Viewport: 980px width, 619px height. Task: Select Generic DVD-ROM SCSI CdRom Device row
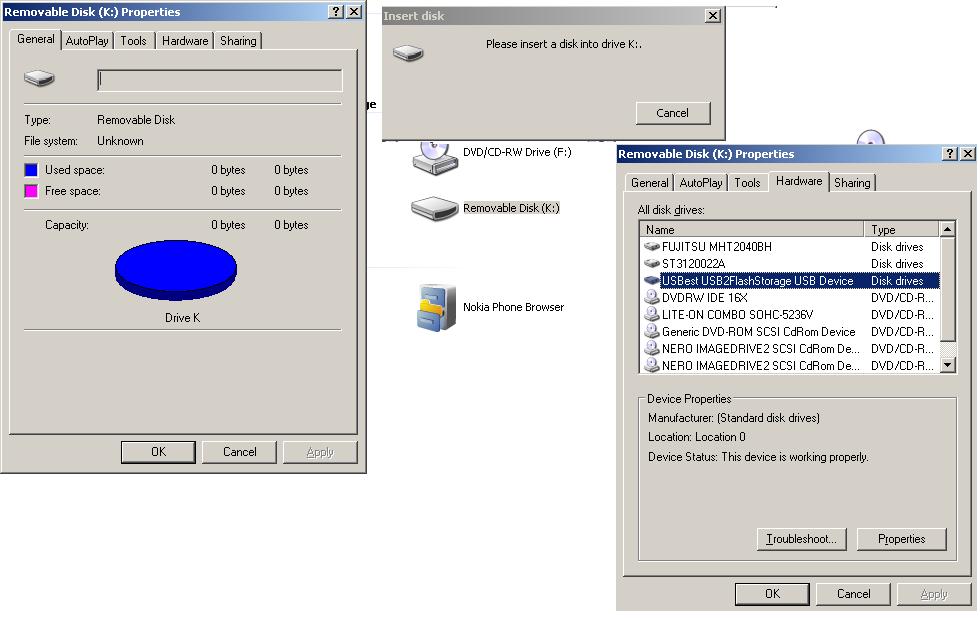(x=790, y=331)
